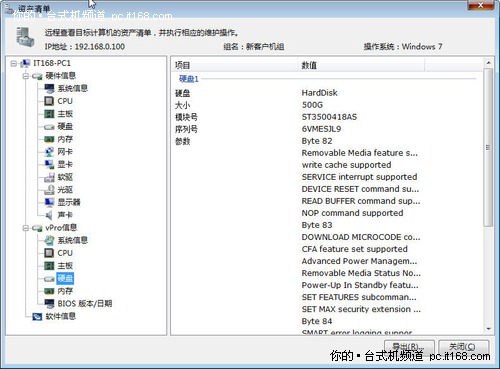
Task: Select the 500G size value
Action: coord(312,105)
